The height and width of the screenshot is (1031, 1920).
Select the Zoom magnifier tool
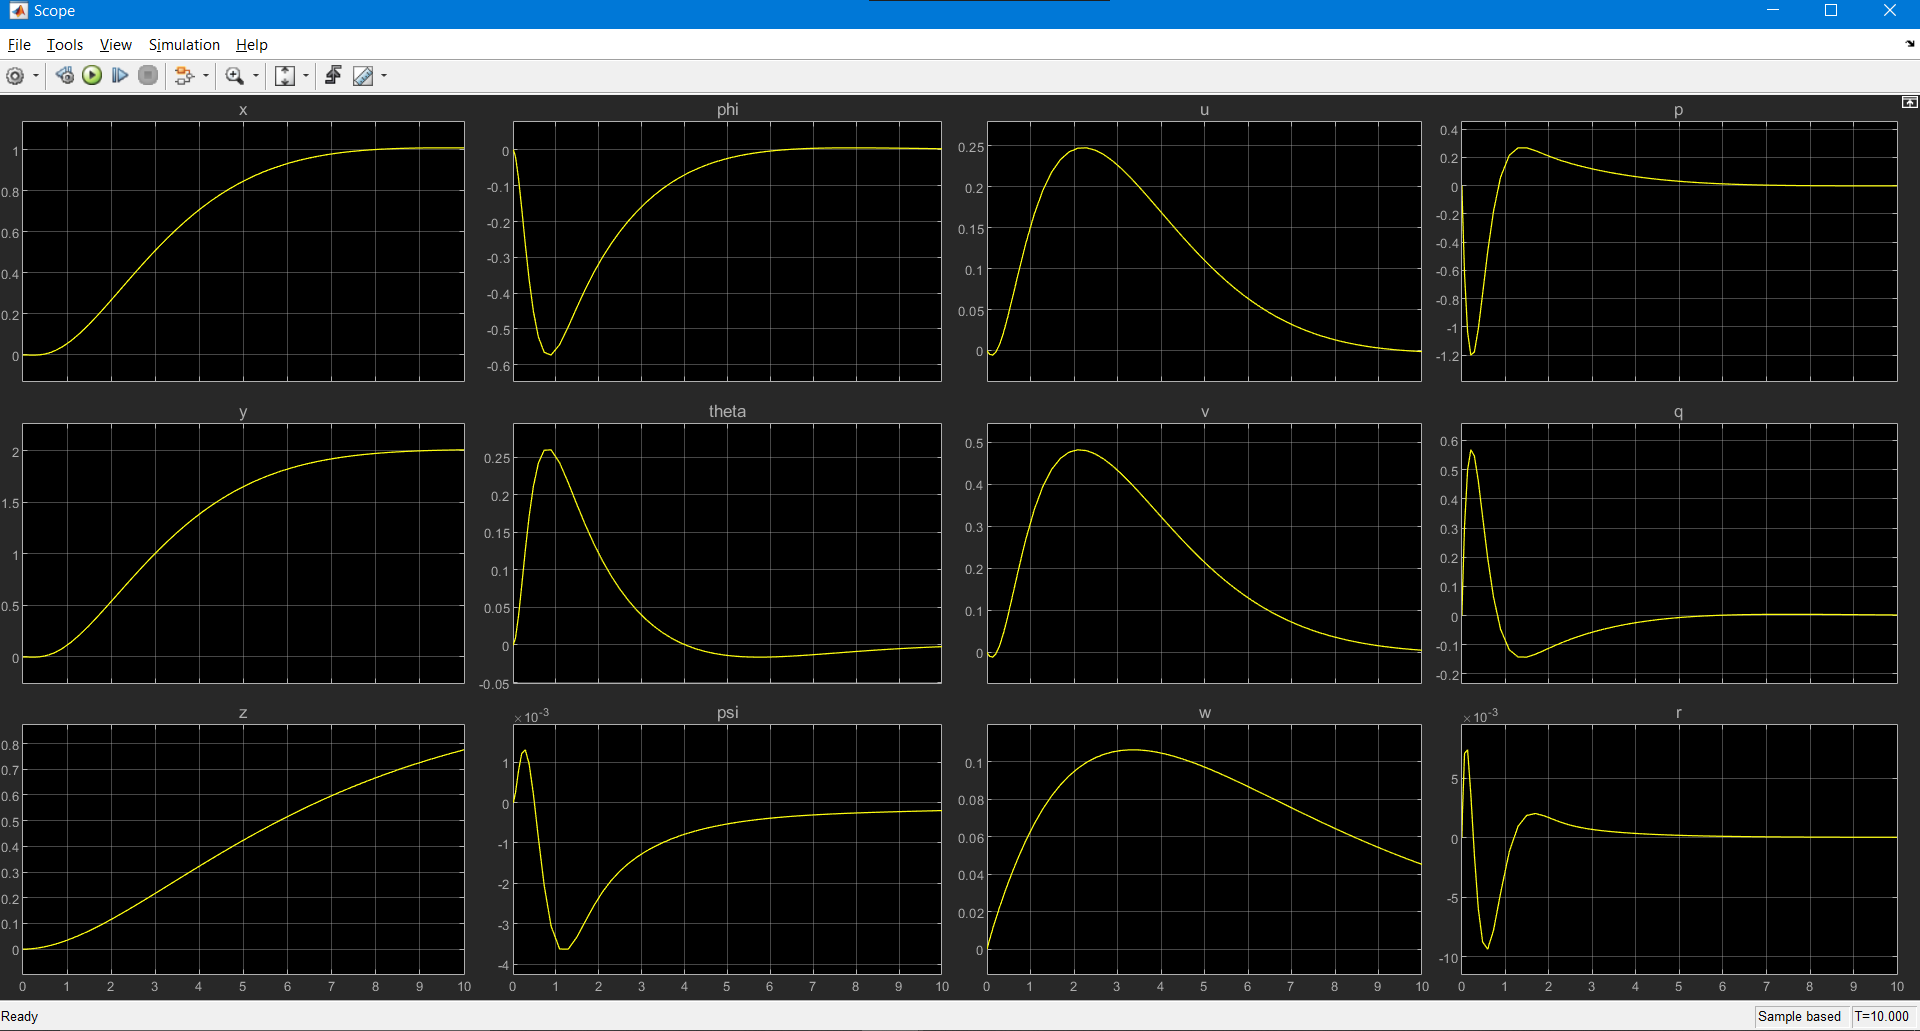point(235,76)
